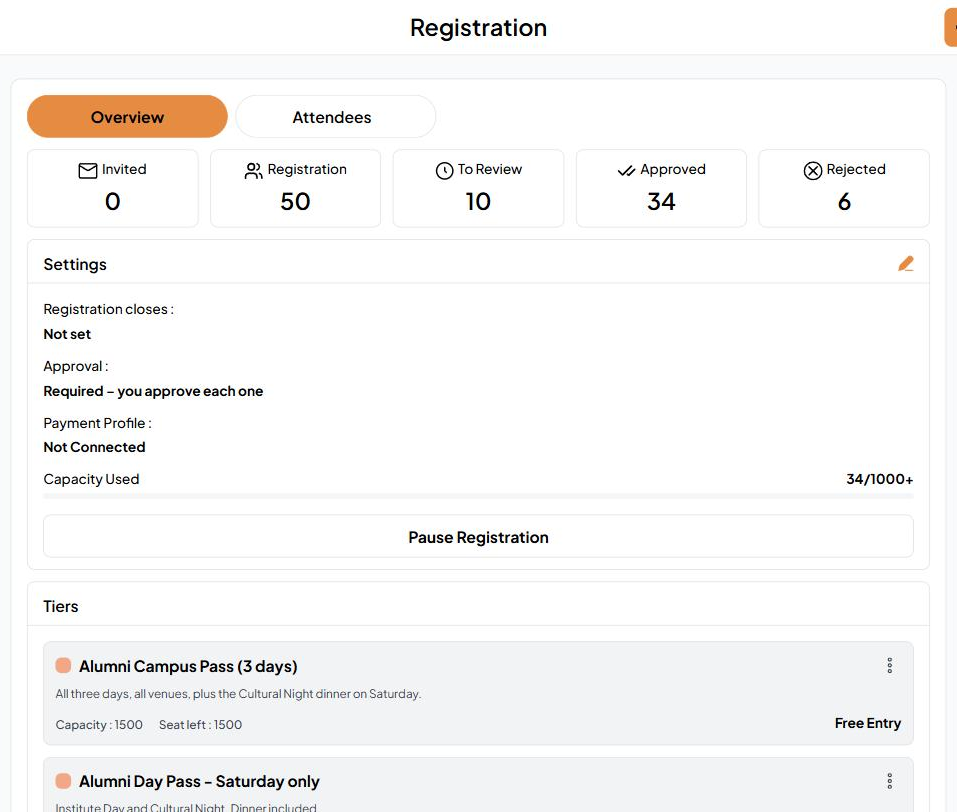This screenshot has height=812, width=957.
Task: Click the Capacity Used label
Action: coord(91,479)
